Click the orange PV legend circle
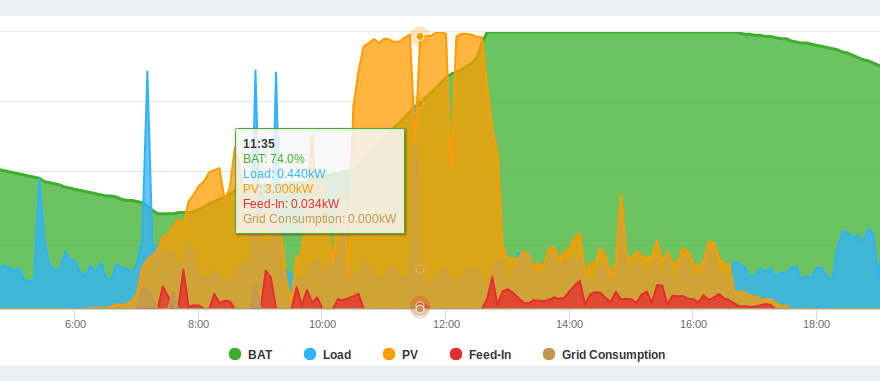 [x=389, y=354]
